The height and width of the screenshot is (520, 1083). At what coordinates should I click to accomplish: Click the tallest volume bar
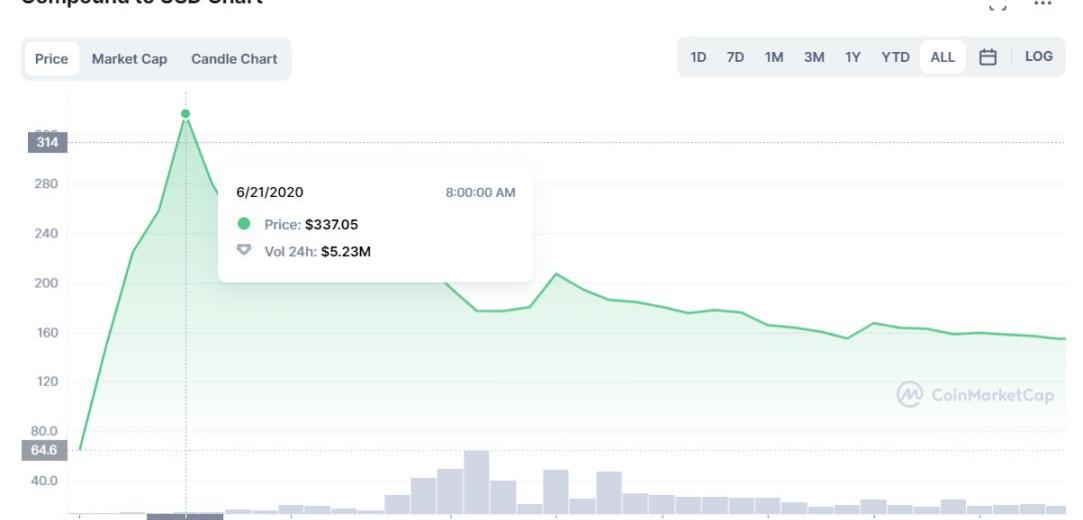pyautogui.click(x=476, y=482)
